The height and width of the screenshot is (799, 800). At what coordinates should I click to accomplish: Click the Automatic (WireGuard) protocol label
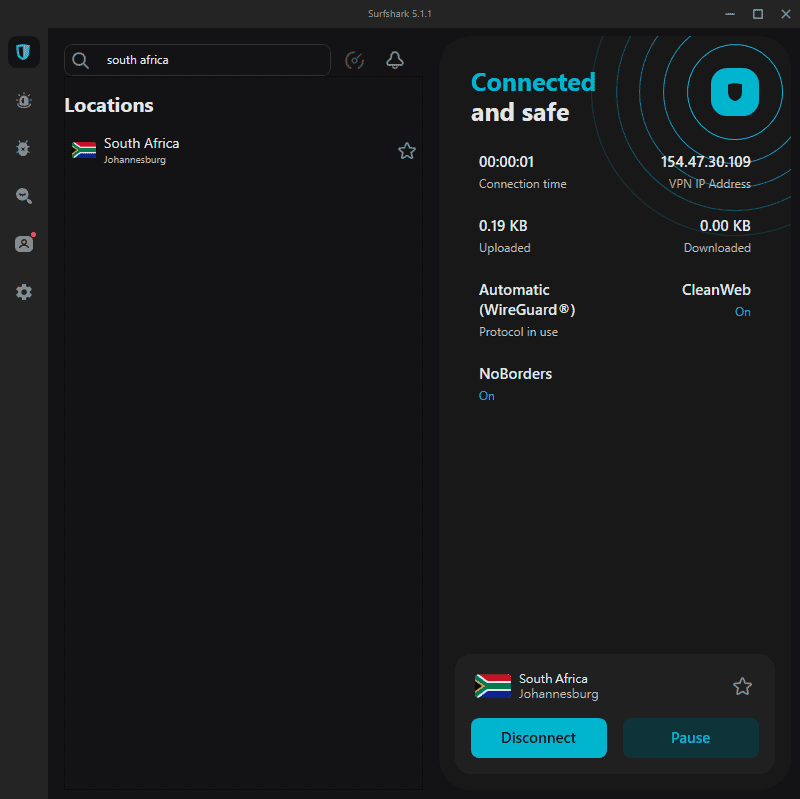tap(527, 300)
